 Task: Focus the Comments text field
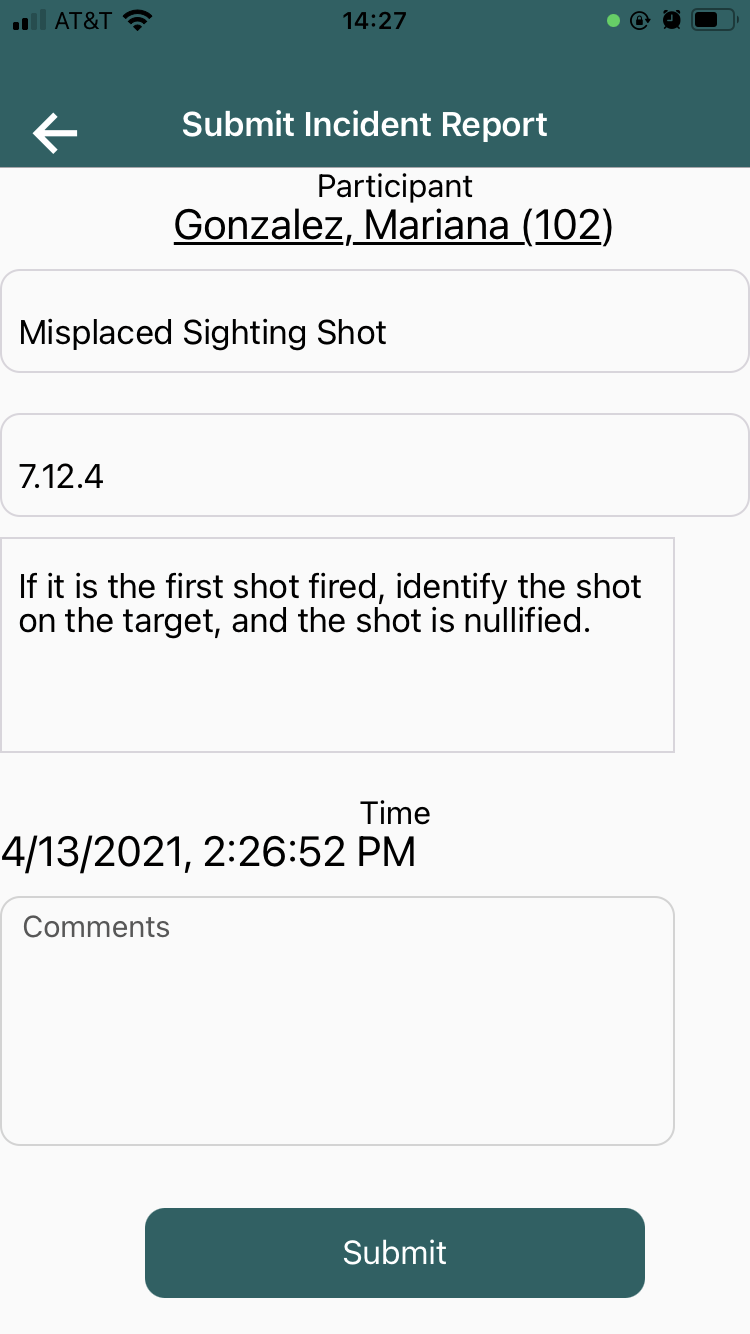[337, 1020]
